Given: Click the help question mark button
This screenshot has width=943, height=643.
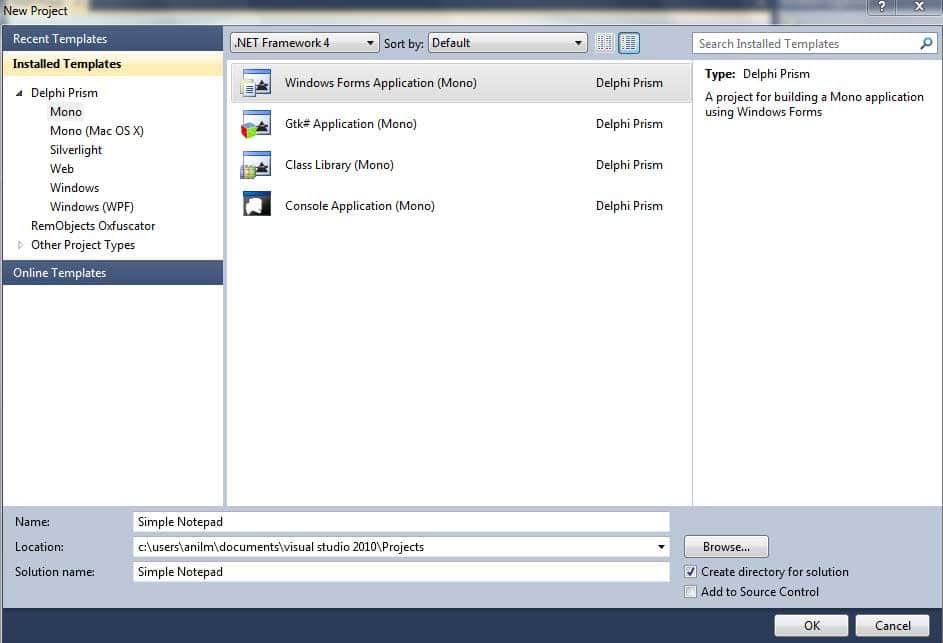Looking at the screenshot, I should pos(880,8).
